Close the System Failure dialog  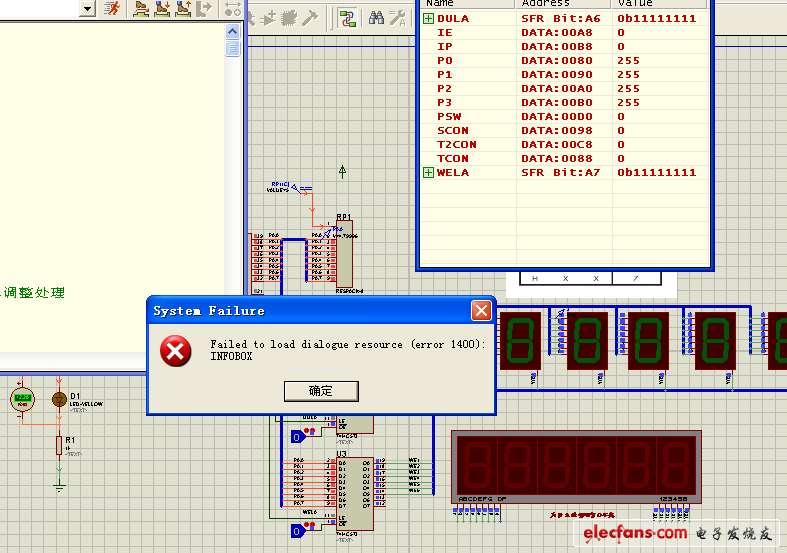[x=481, y=311]
